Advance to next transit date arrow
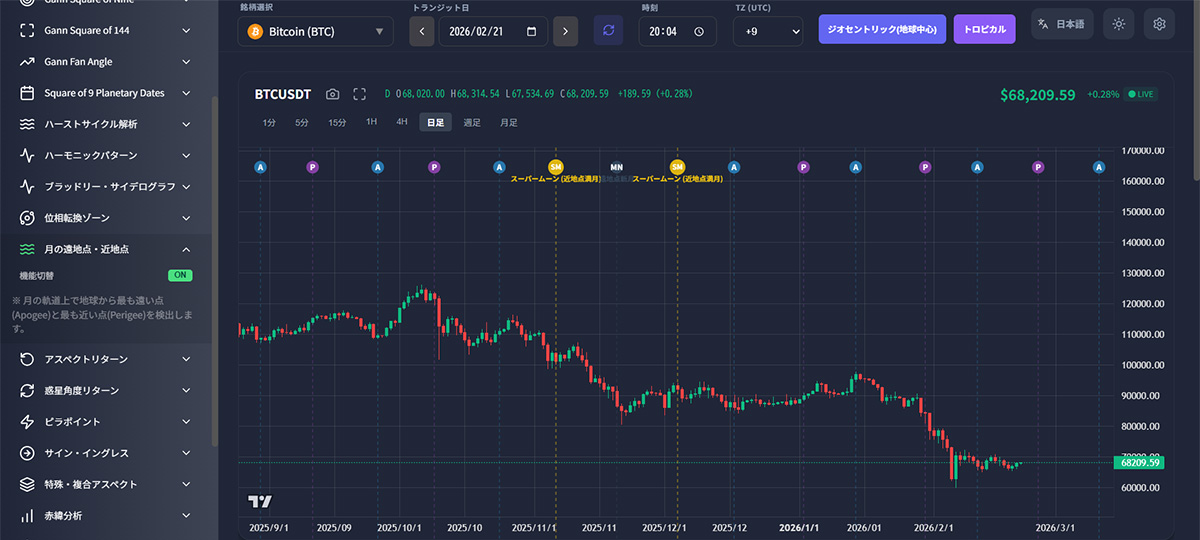 (x=565, y=31)
